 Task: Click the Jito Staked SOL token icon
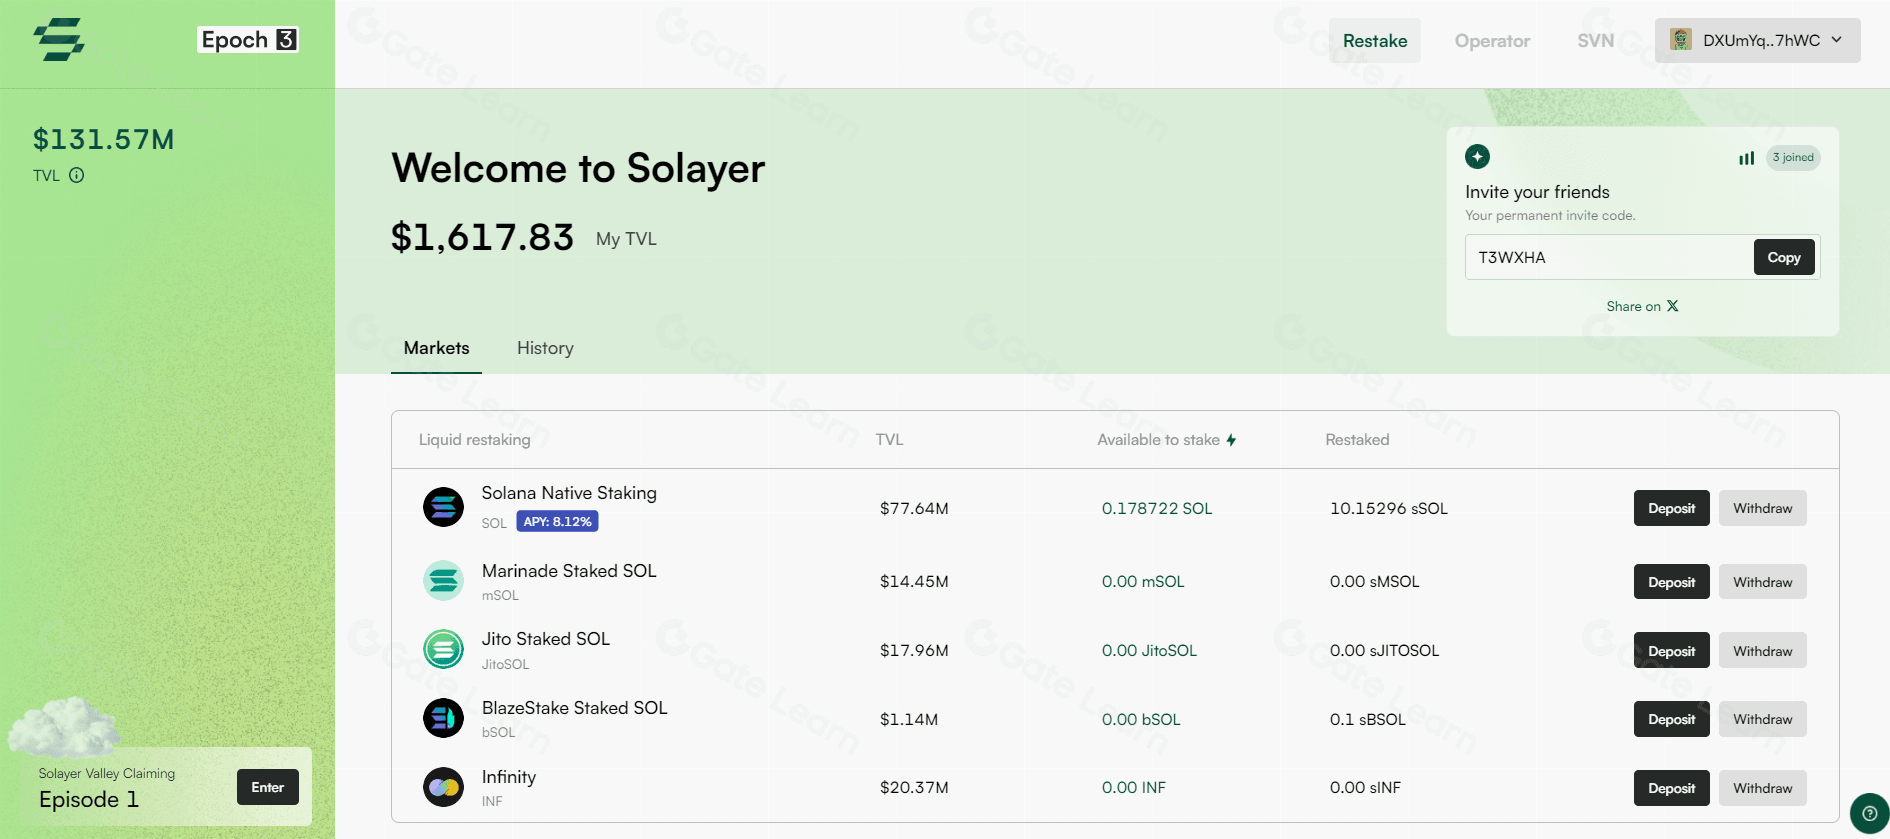click(x=443, y=650)
